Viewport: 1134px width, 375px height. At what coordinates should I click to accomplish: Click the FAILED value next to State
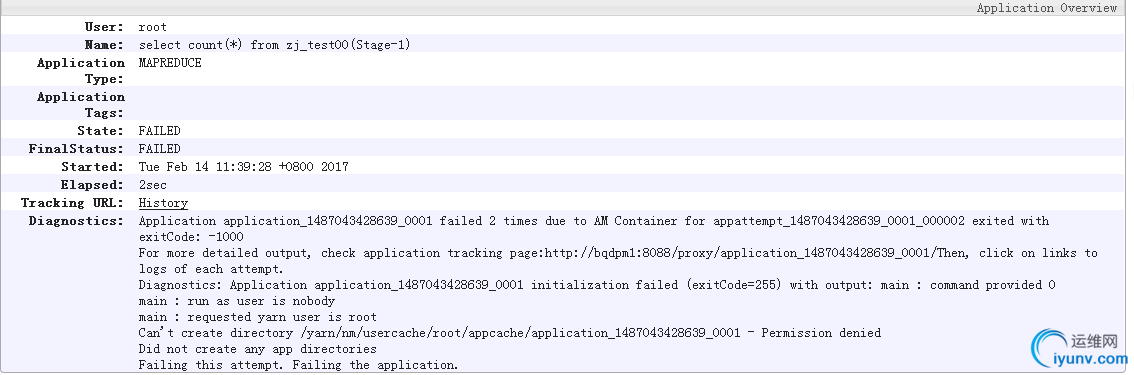[160, 131]
